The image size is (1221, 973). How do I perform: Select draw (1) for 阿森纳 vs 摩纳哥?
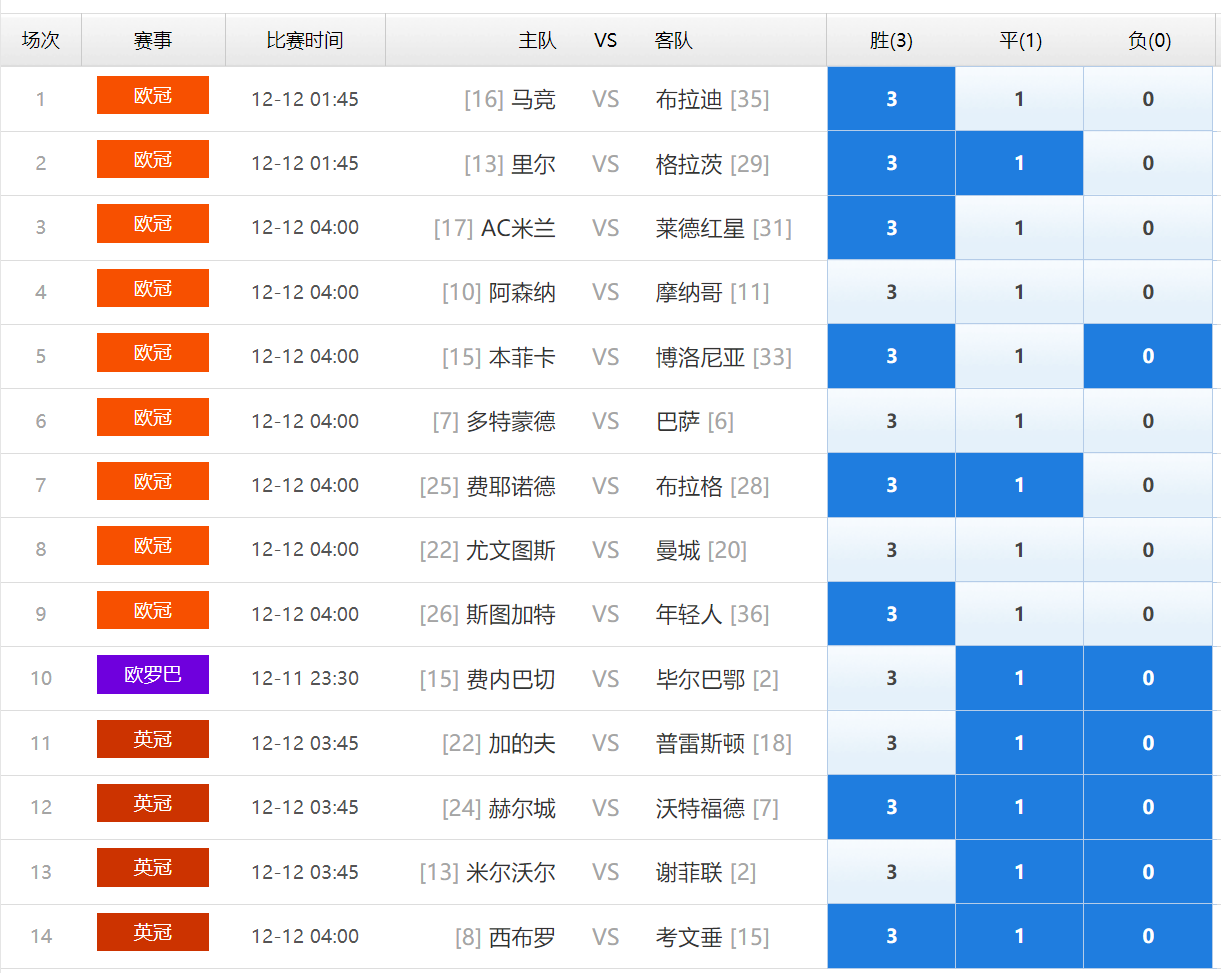[x=1019, y=292]
